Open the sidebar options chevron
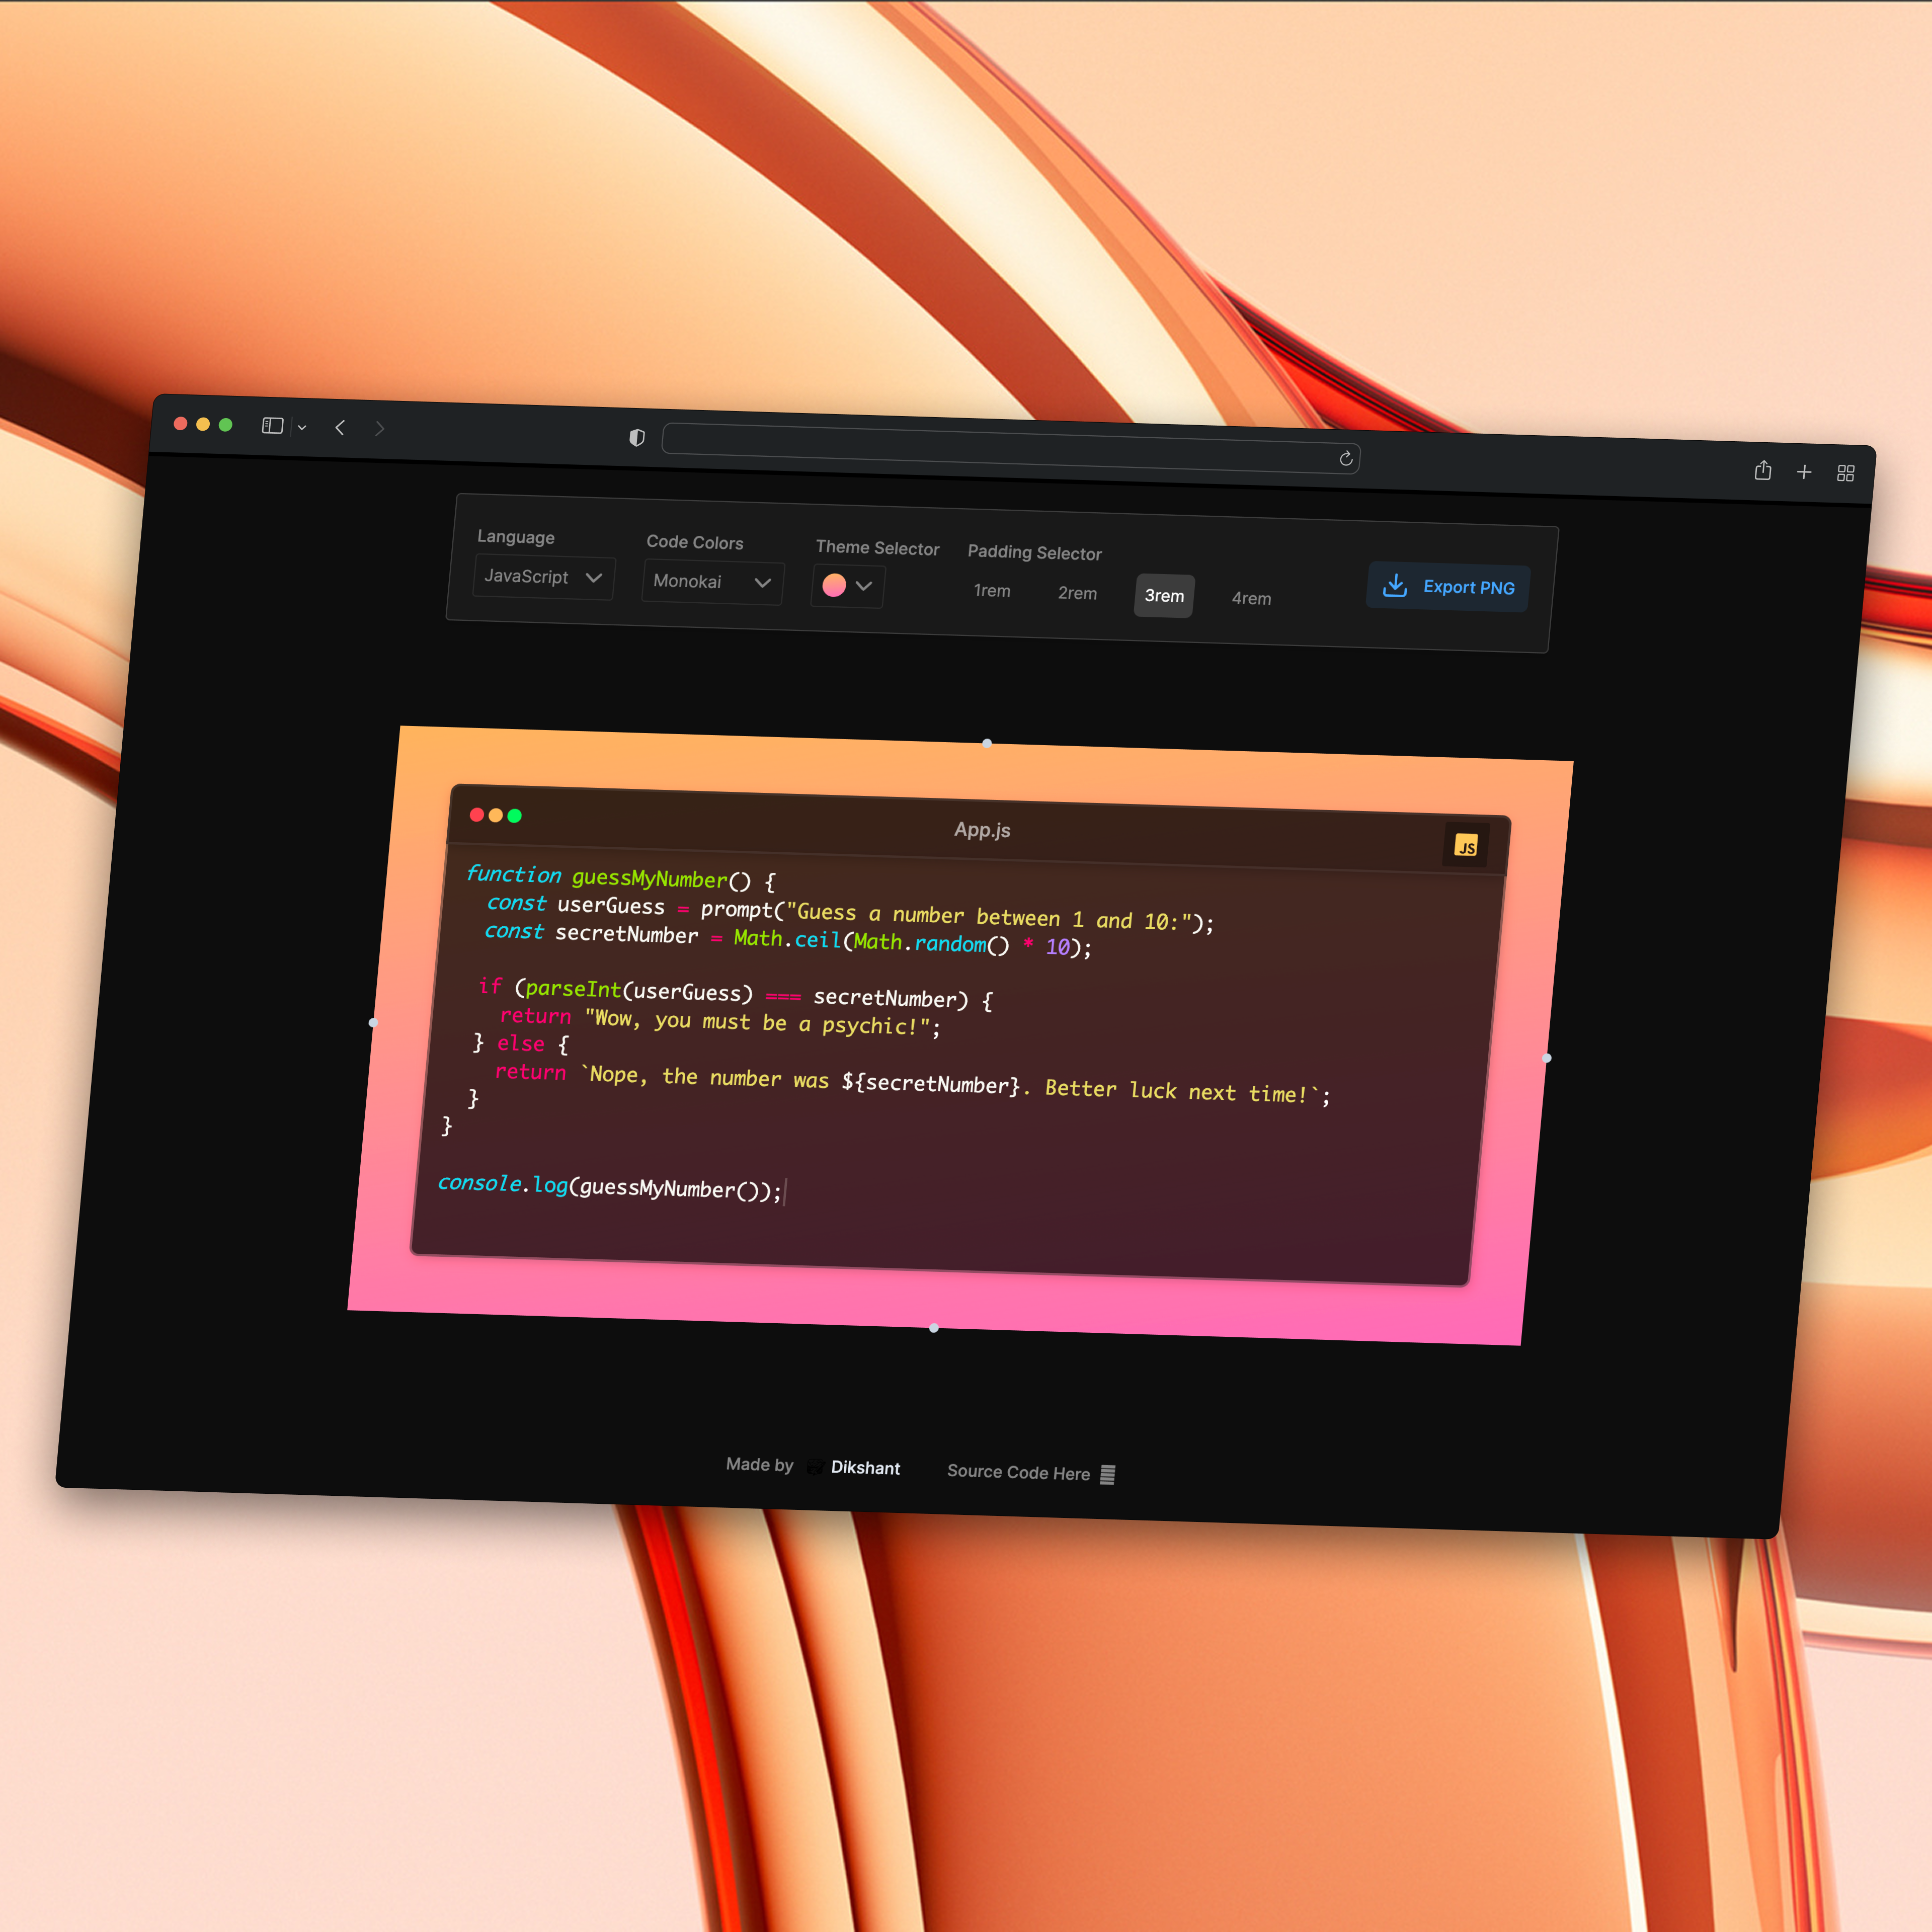This screenshot has width=1932, height=1932. point(301,427)
